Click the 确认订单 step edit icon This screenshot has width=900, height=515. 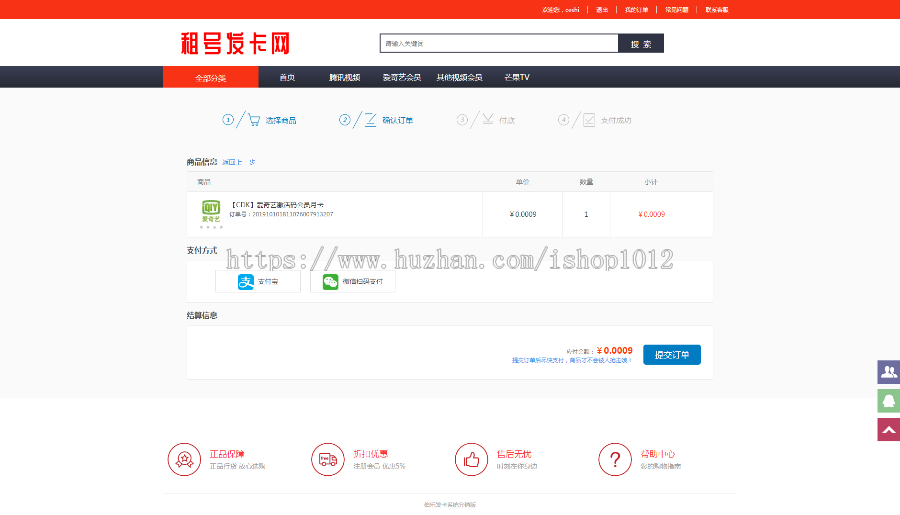(x=370, y=119)
